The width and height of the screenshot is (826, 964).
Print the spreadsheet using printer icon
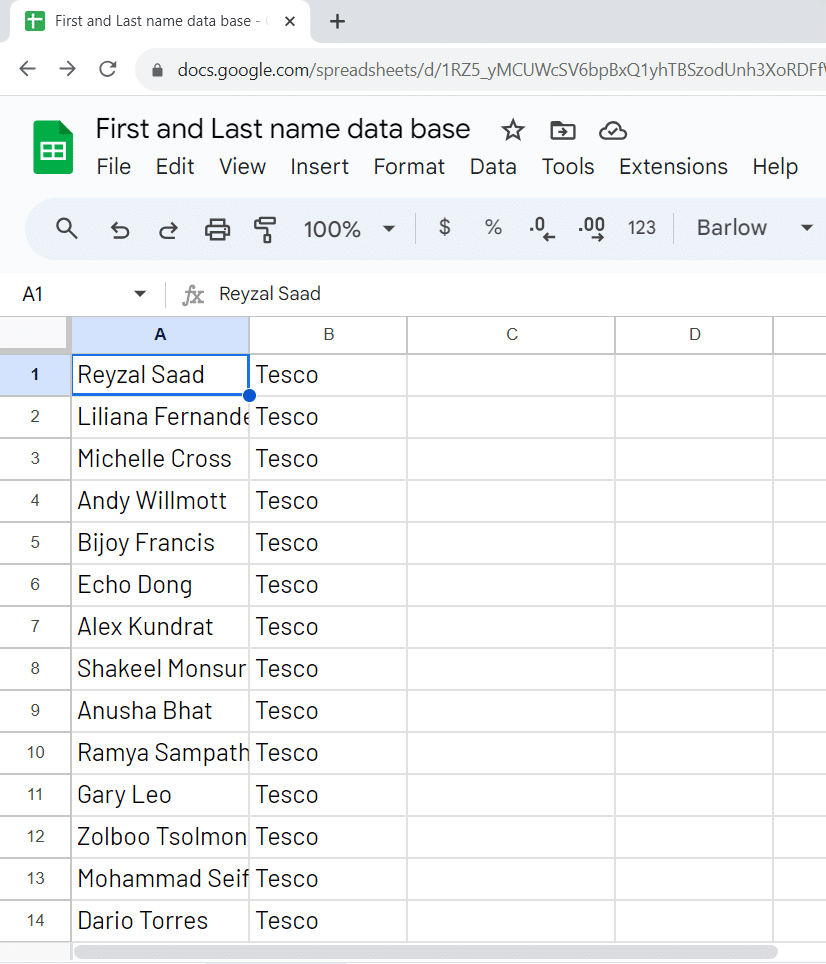point(217,229)
